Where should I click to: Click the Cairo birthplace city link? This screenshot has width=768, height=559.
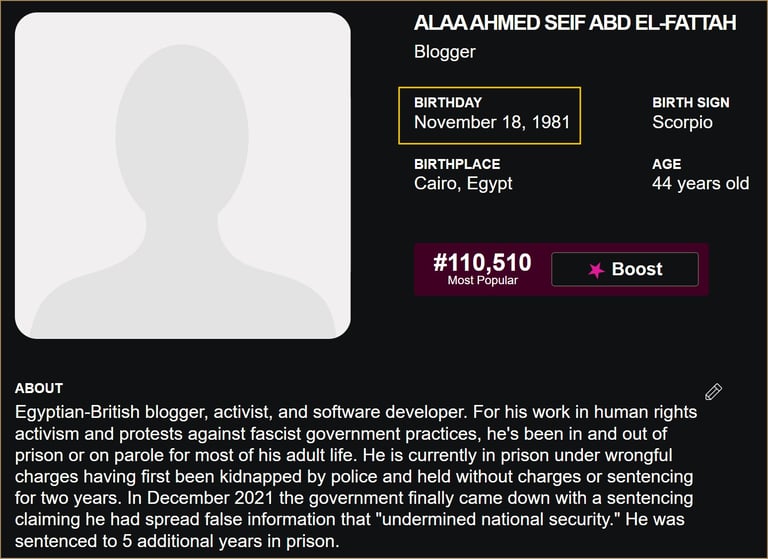click(436, 184)
